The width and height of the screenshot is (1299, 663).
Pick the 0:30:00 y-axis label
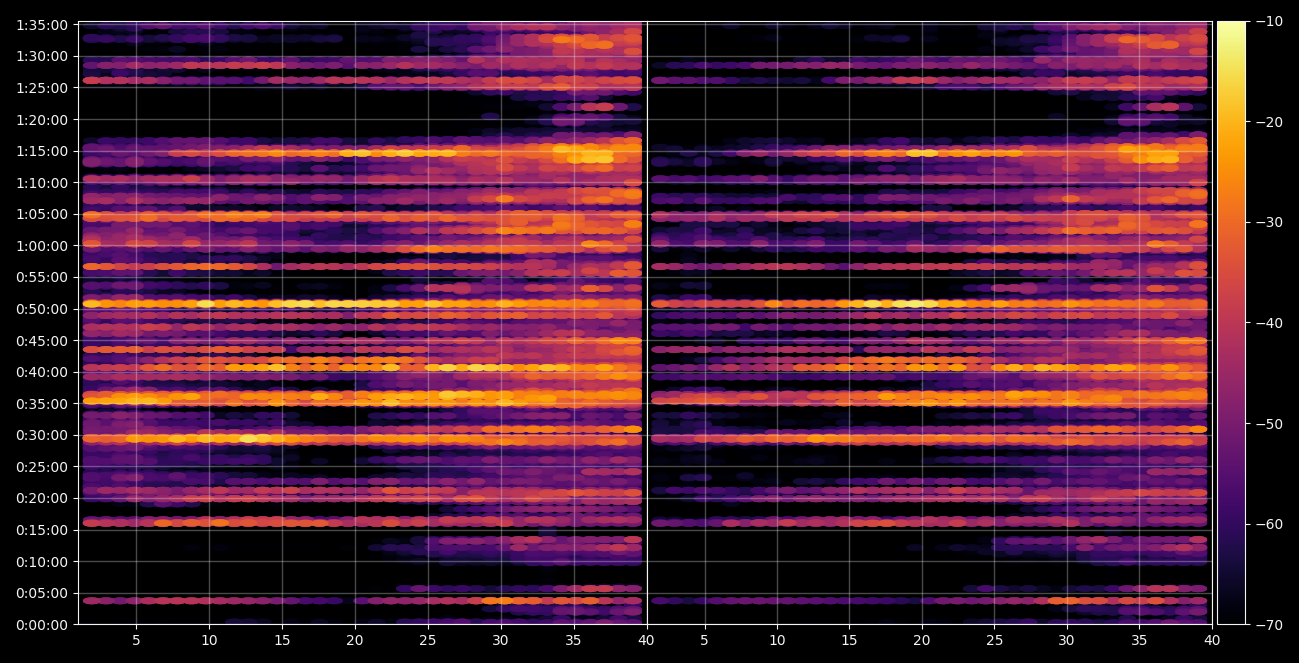click(43, 435)
